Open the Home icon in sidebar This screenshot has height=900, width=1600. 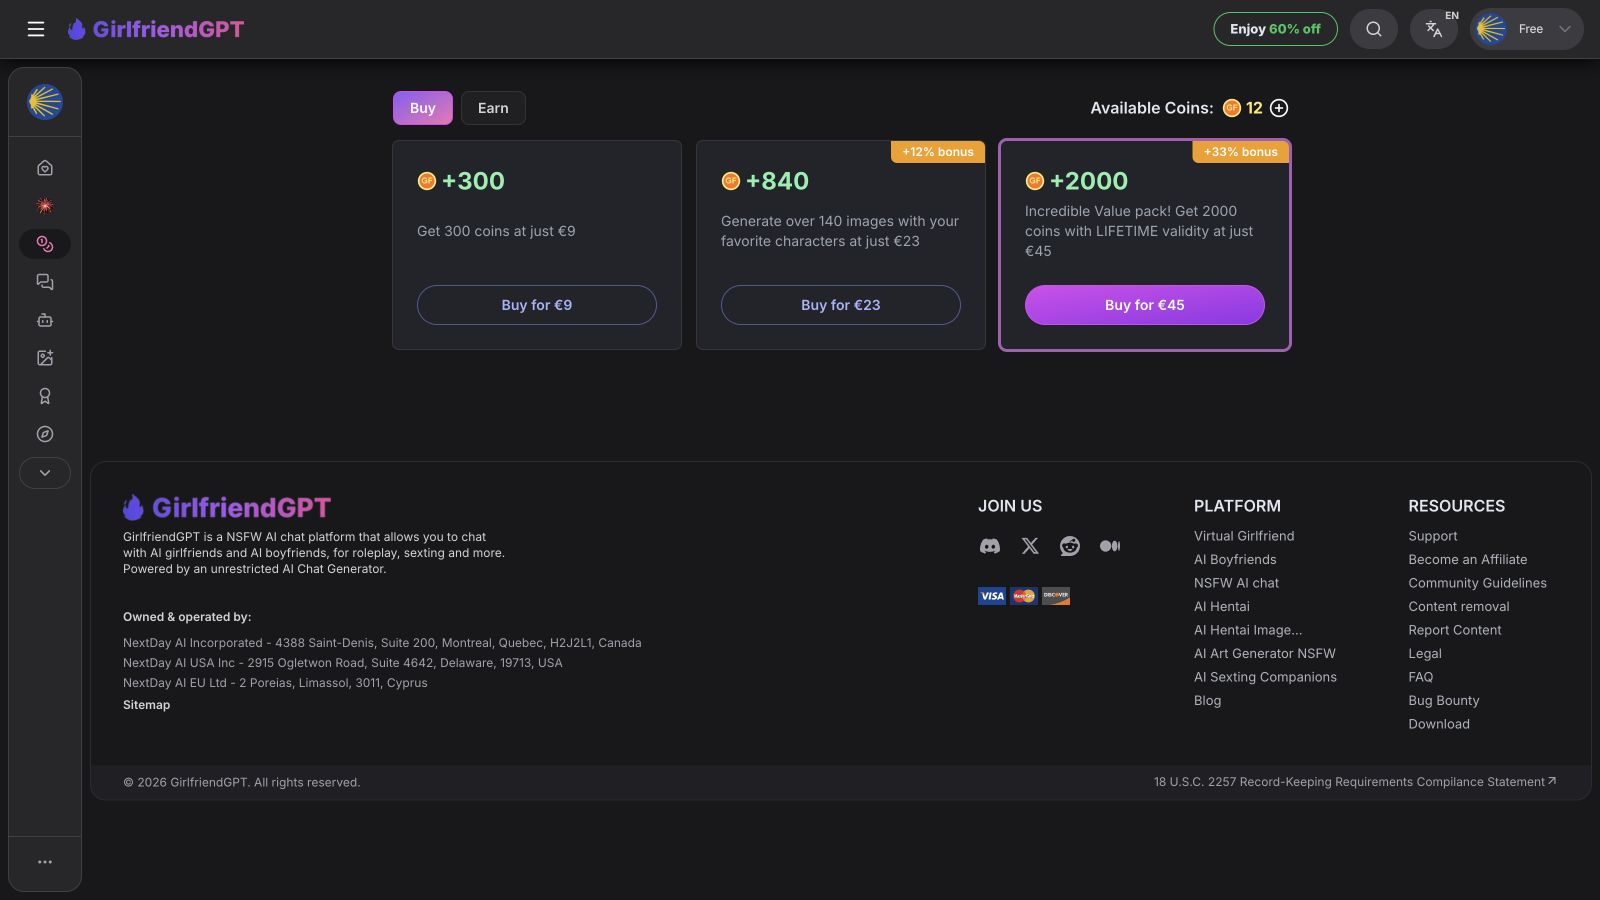pyautogui.click(x=45, y=168)
